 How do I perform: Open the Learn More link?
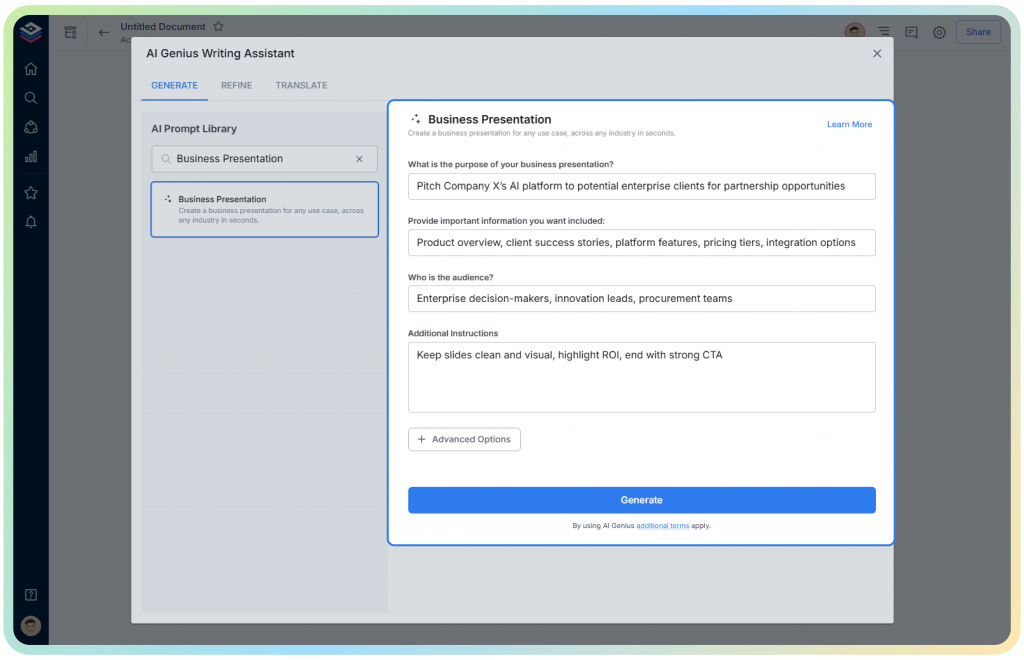849,124
